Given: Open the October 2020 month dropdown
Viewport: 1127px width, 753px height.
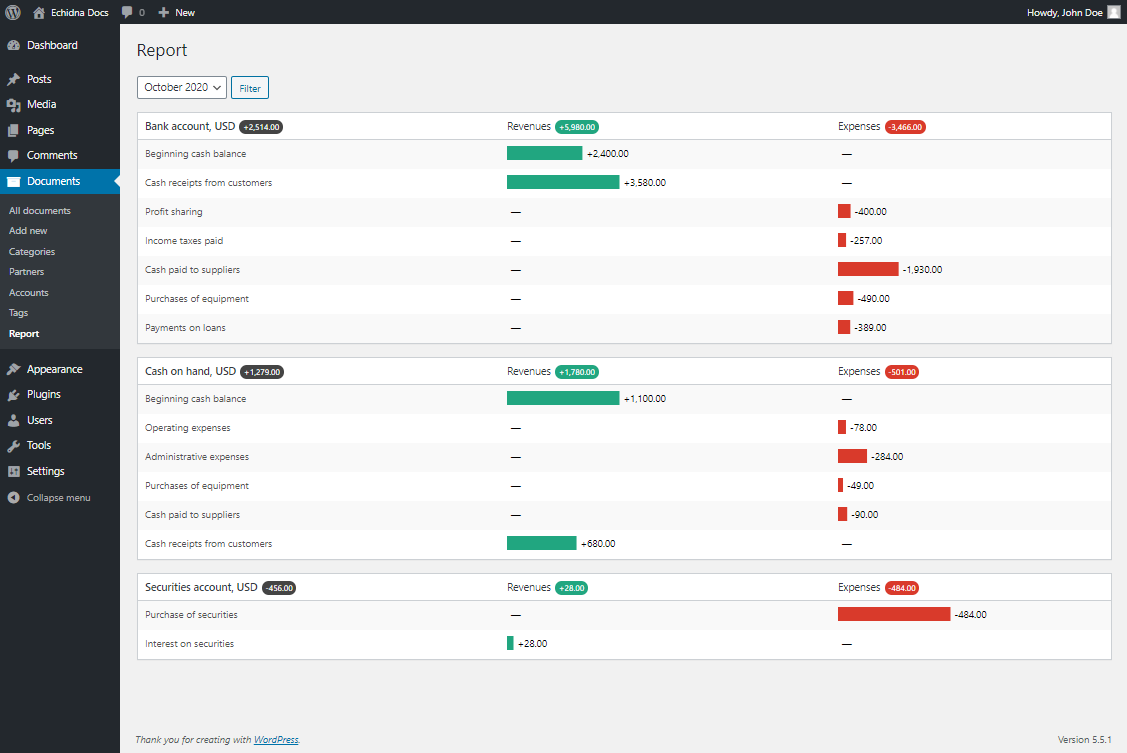Looking at the screenshot, I should 182,87.
